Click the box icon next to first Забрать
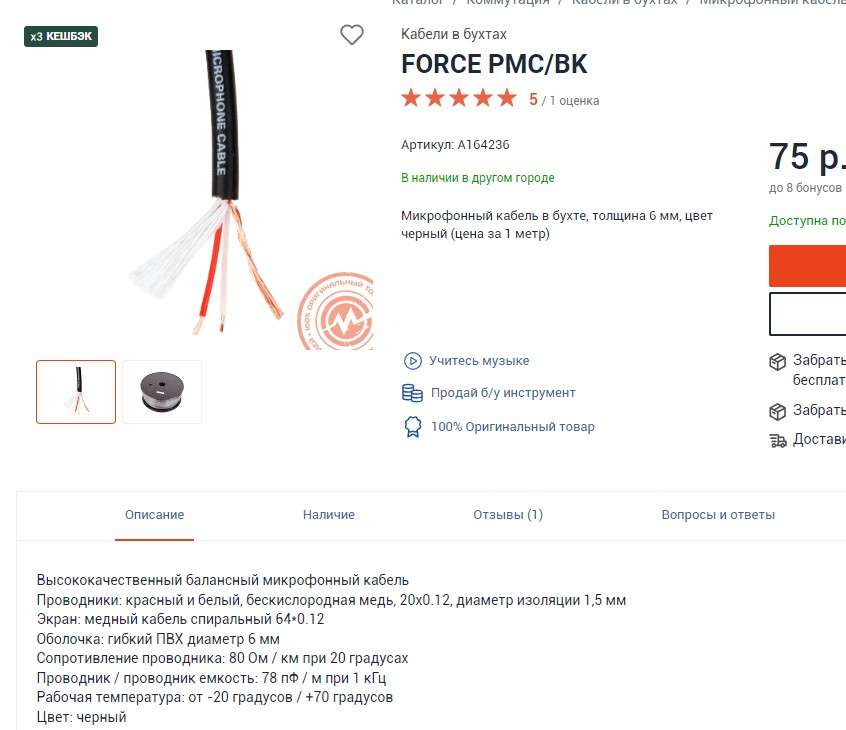Viewport: 846px width, 730px height. (x=777, y=362)
